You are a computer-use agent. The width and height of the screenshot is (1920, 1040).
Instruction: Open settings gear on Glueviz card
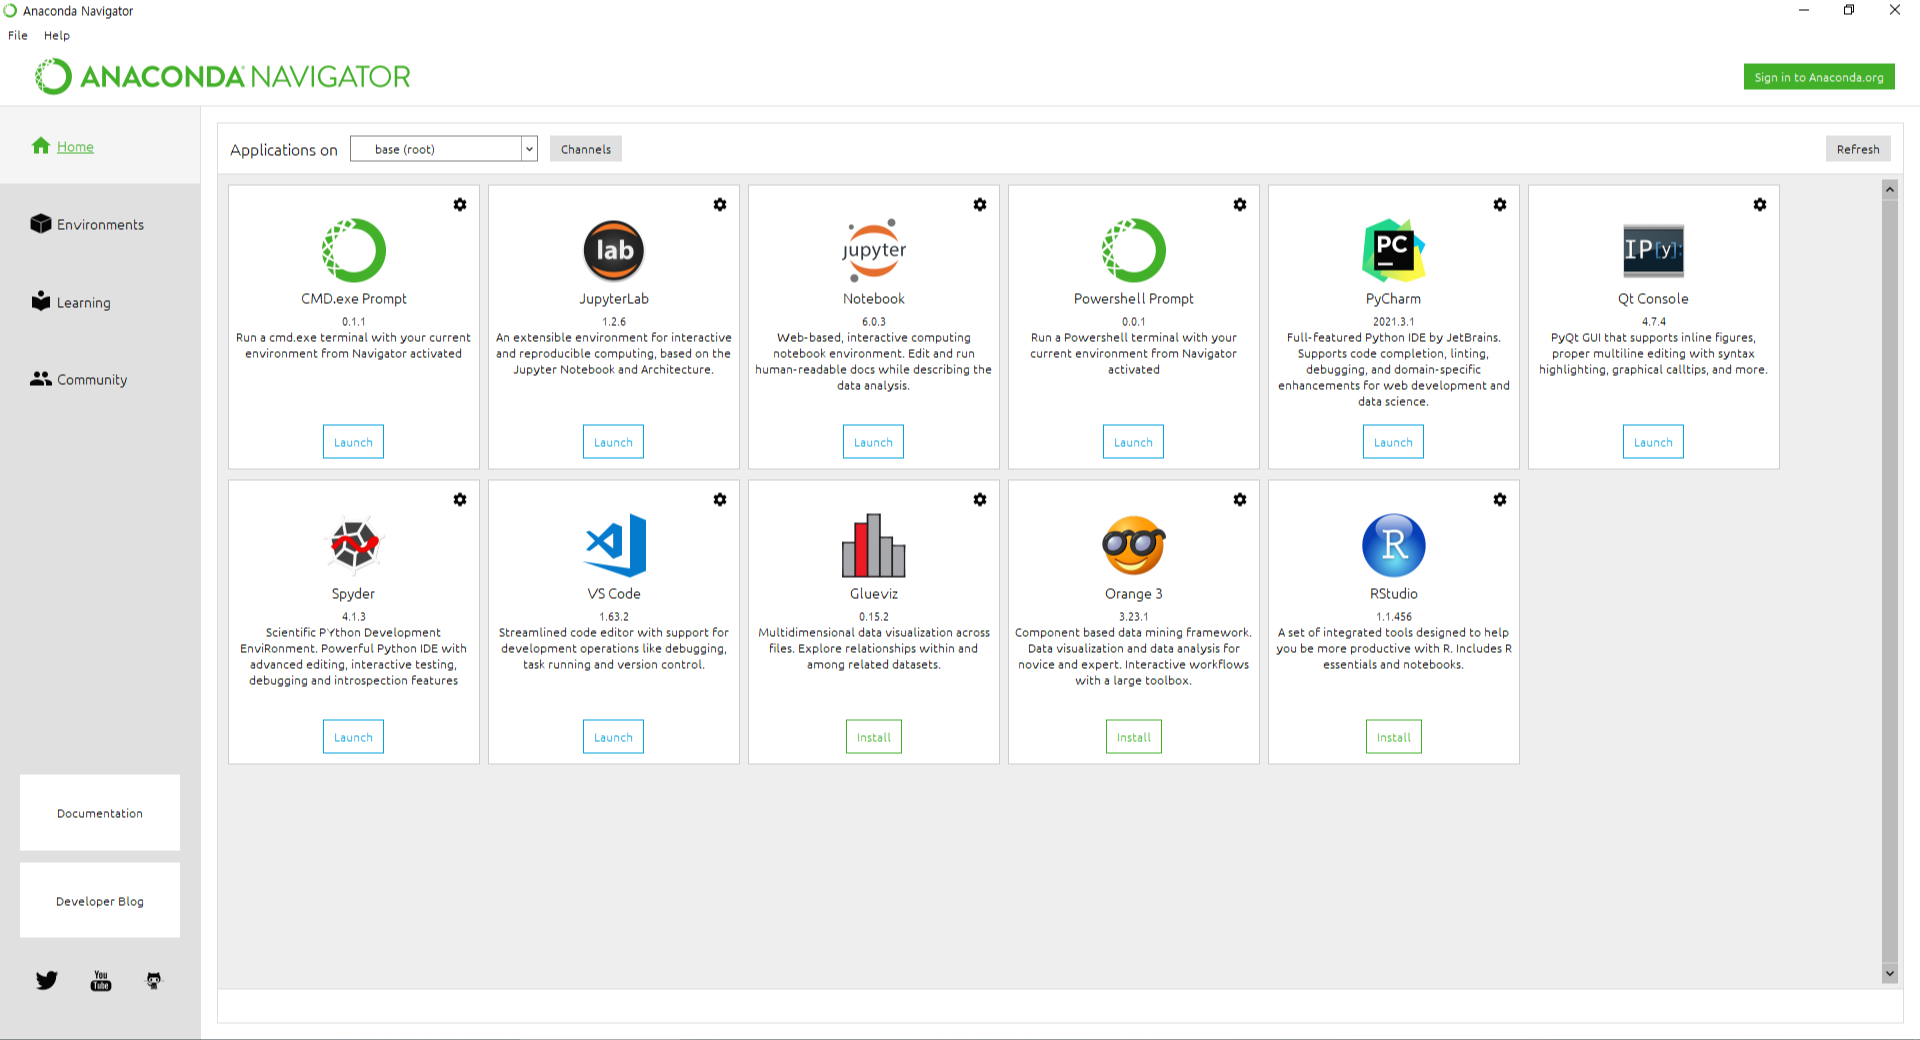(980, 499)
